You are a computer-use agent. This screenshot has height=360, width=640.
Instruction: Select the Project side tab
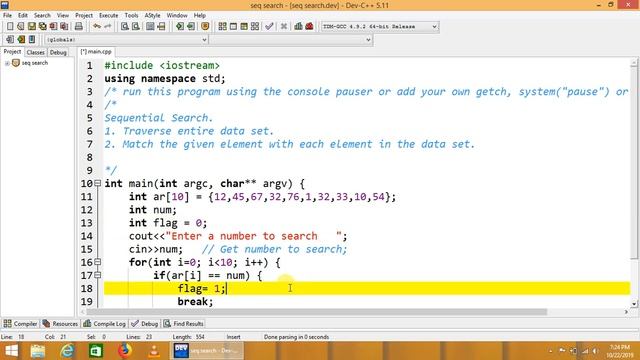point(12,52)
